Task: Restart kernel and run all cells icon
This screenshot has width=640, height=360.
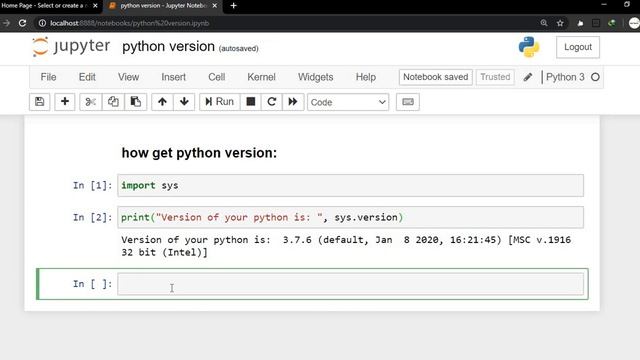Action: click(293, 102)
